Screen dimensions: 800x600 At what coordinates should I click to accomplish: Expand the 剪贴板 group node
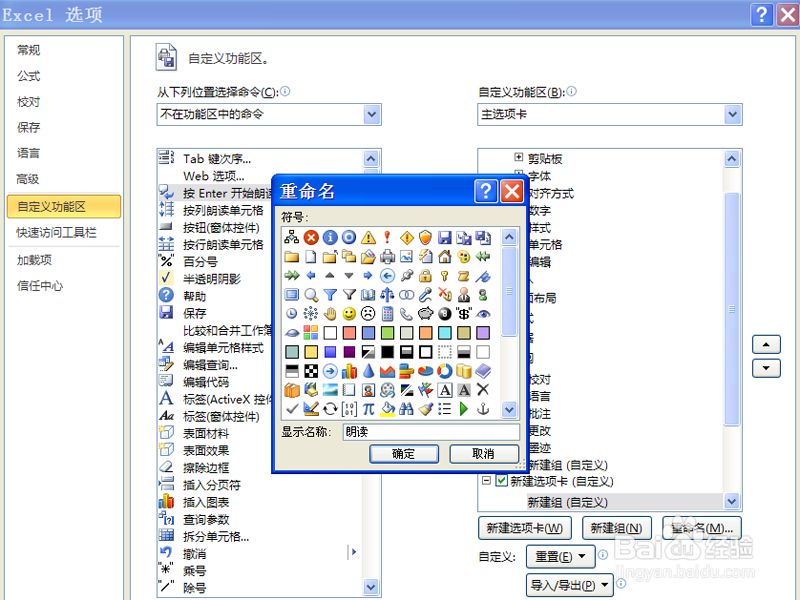click(519, 157)
